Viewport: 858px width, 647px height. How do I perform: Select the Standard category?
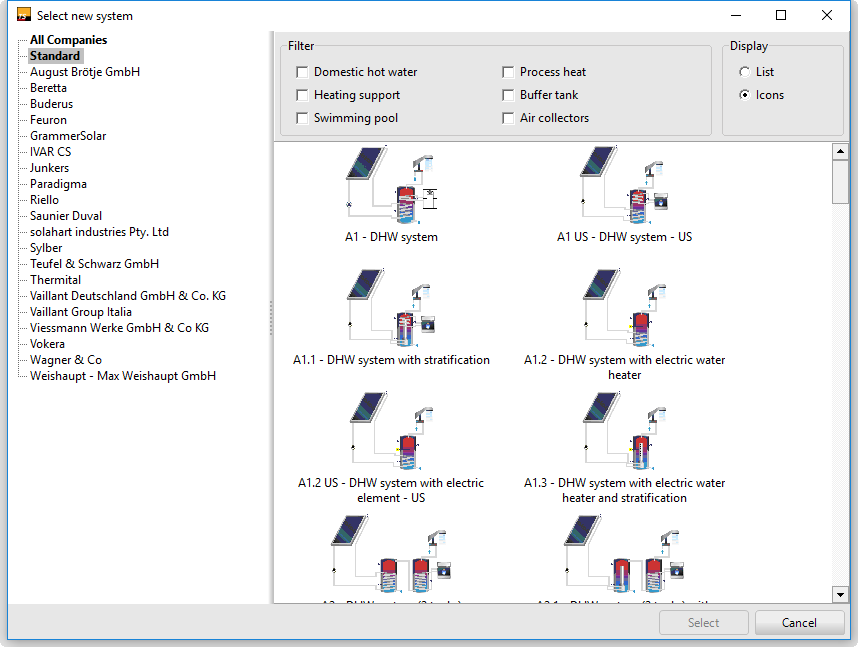55,56
